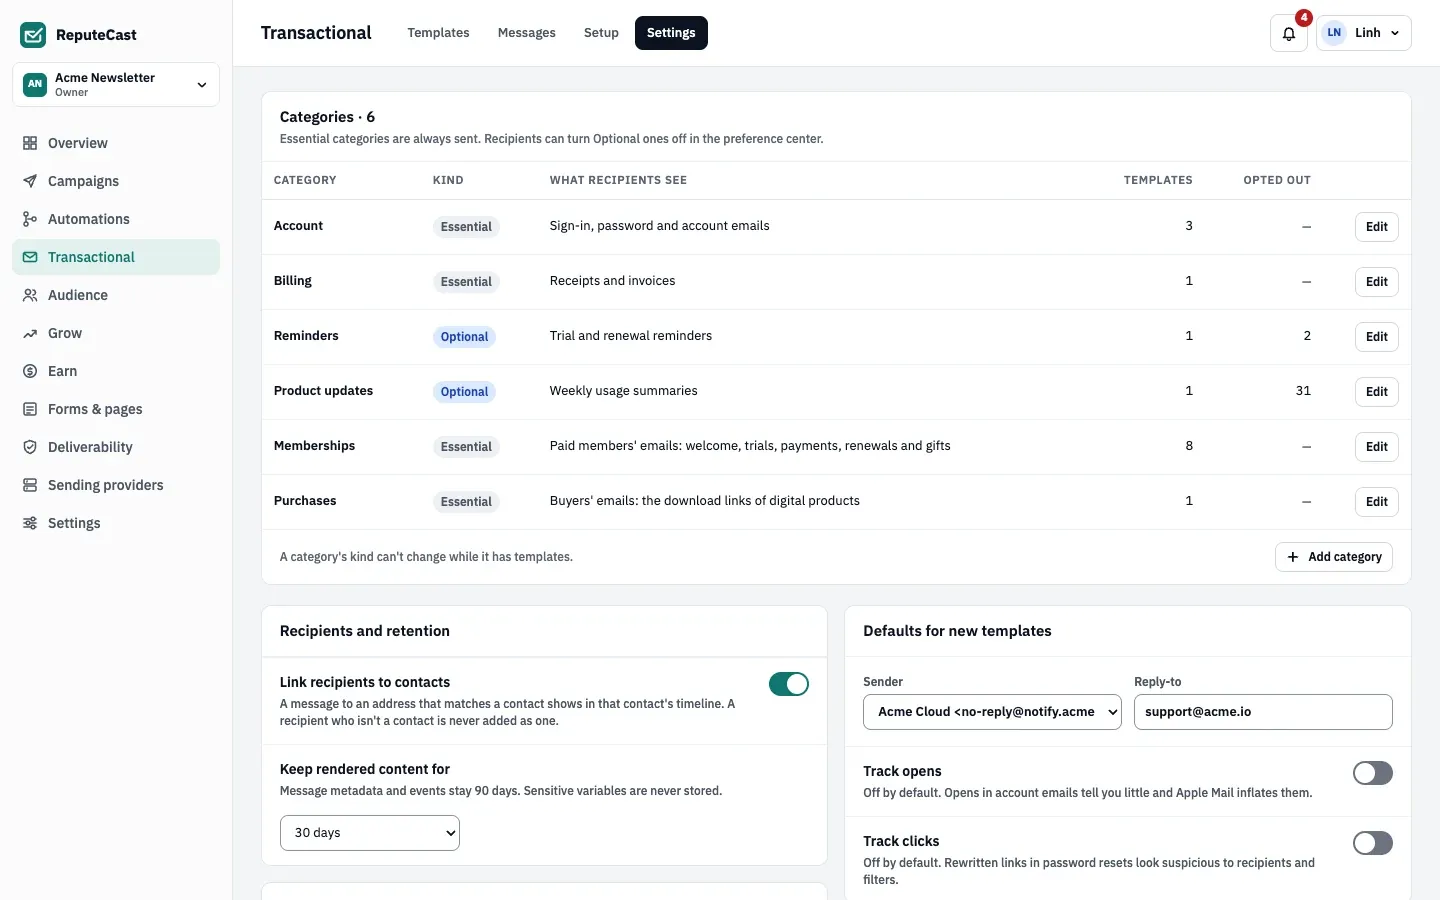The width and height of the screenshot is (1440, 900).
Task: Open the Sender address dropdown
Action: 992,712
